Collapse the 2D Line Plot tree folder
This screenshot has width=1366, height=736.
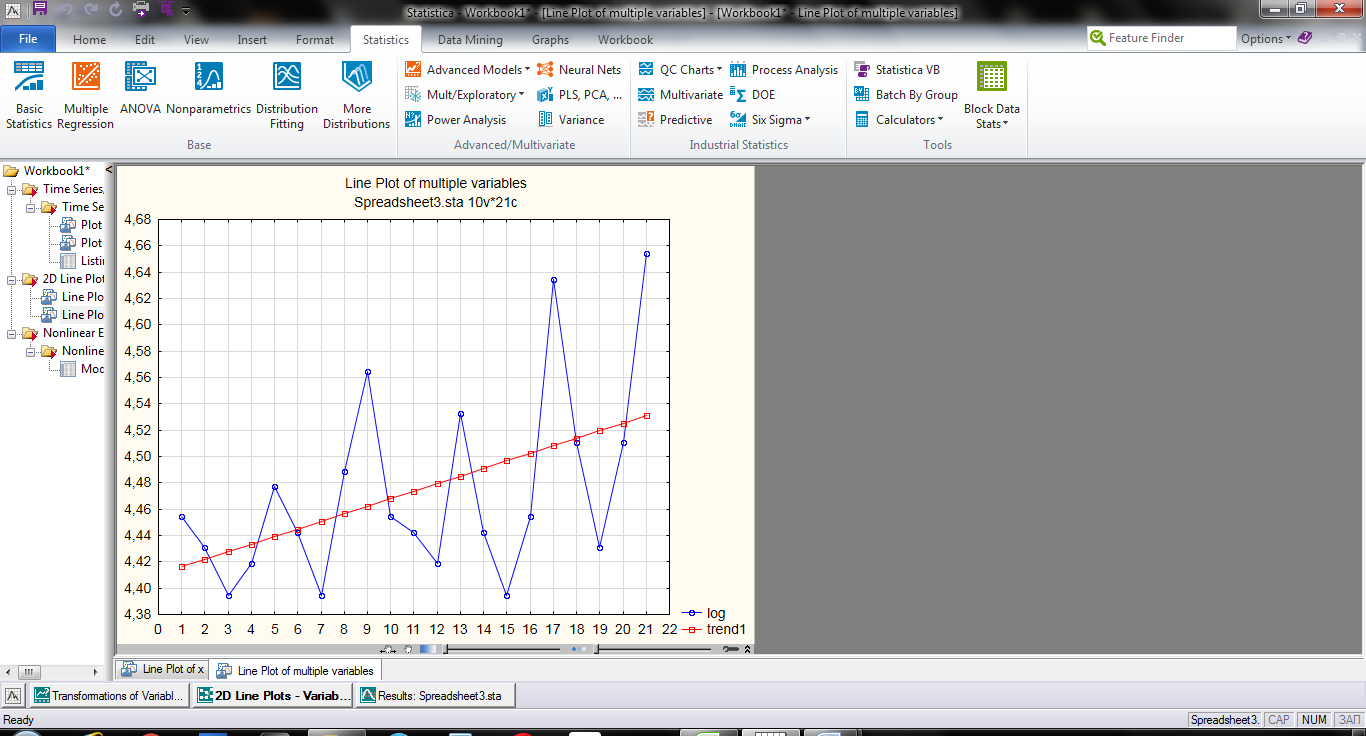pos(11,279)
